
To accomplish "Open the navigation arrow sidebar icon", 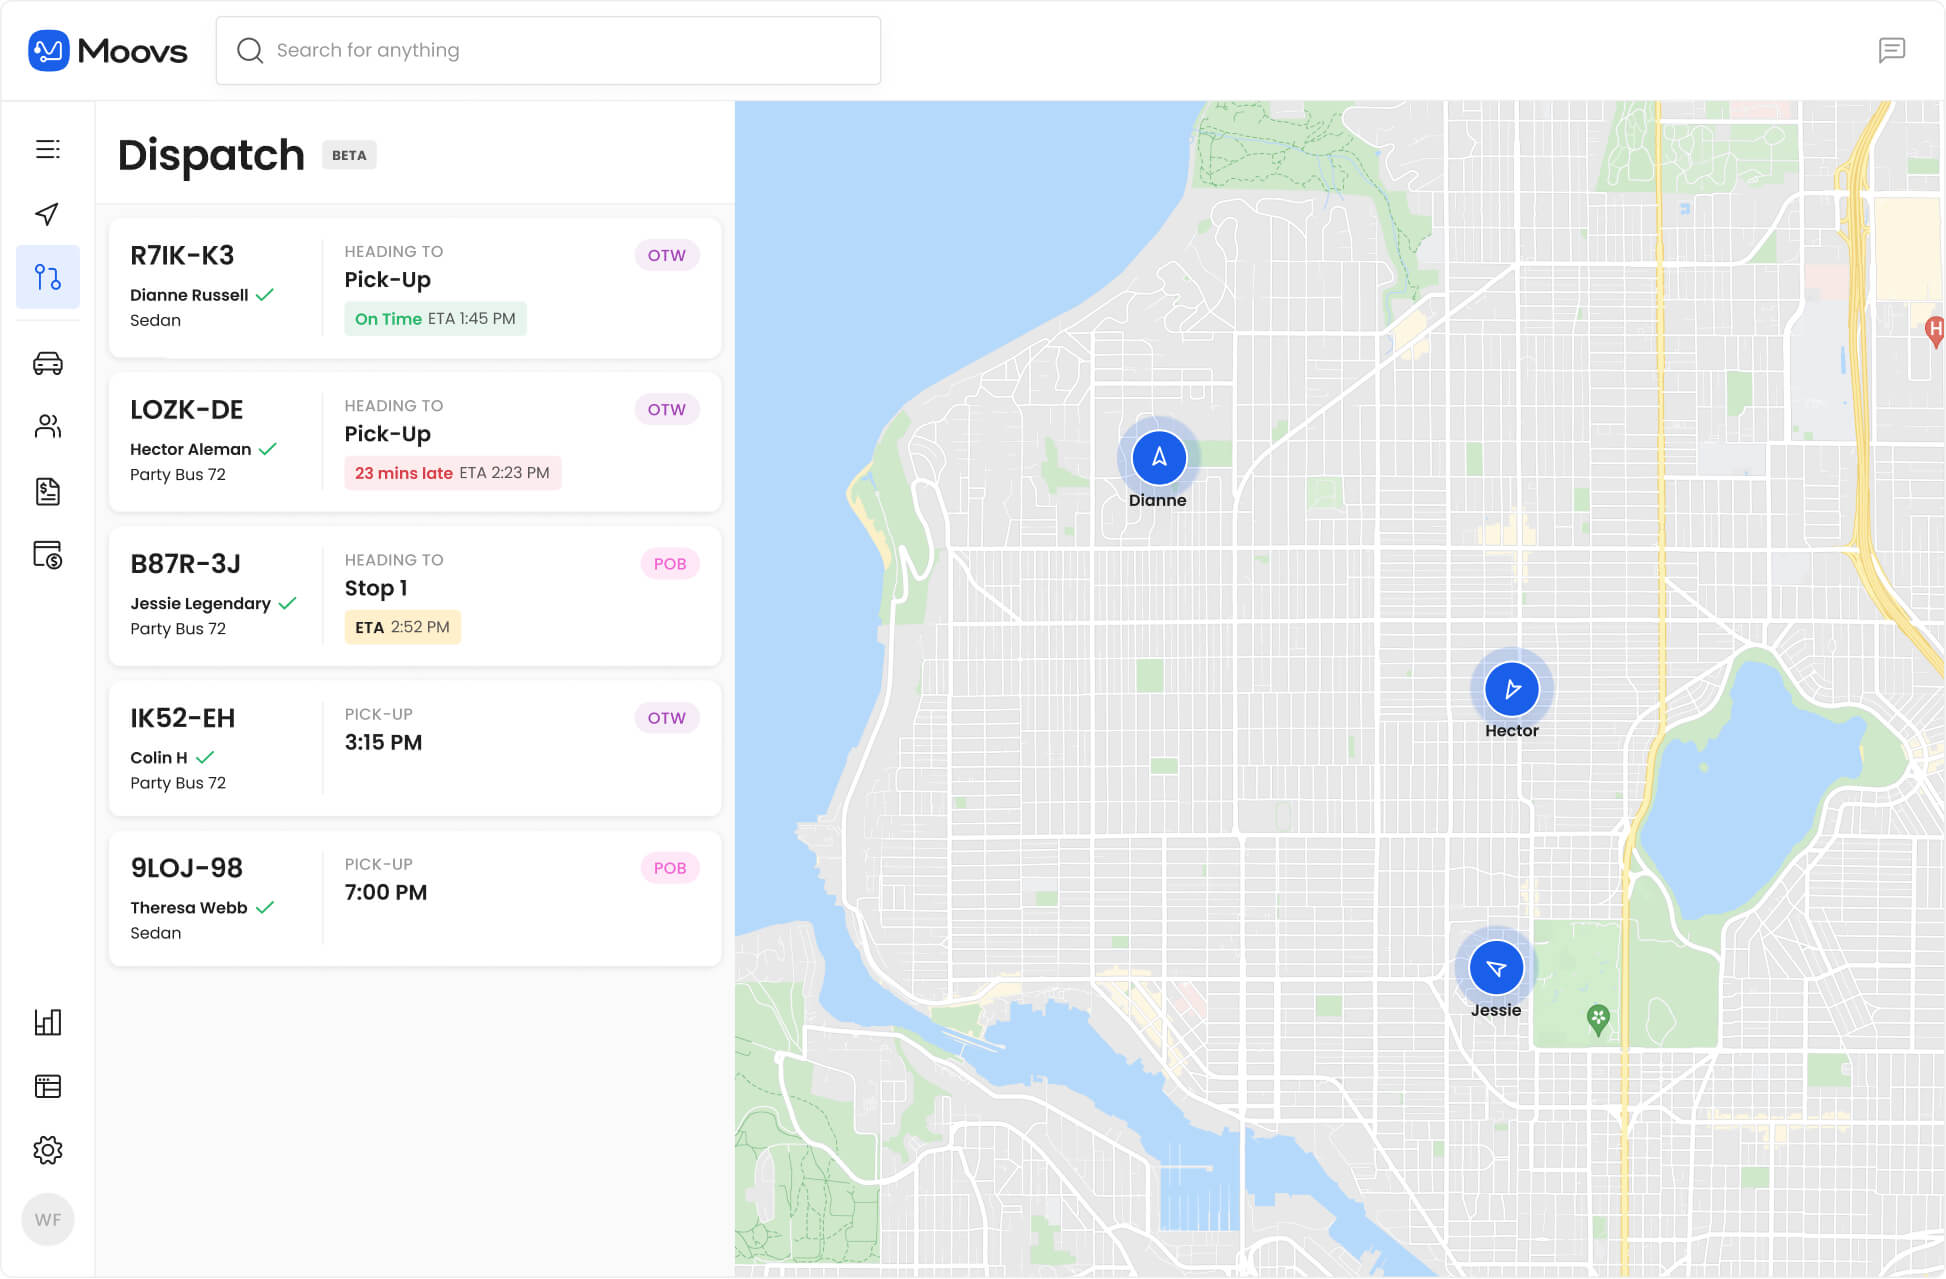I will 47,214.
